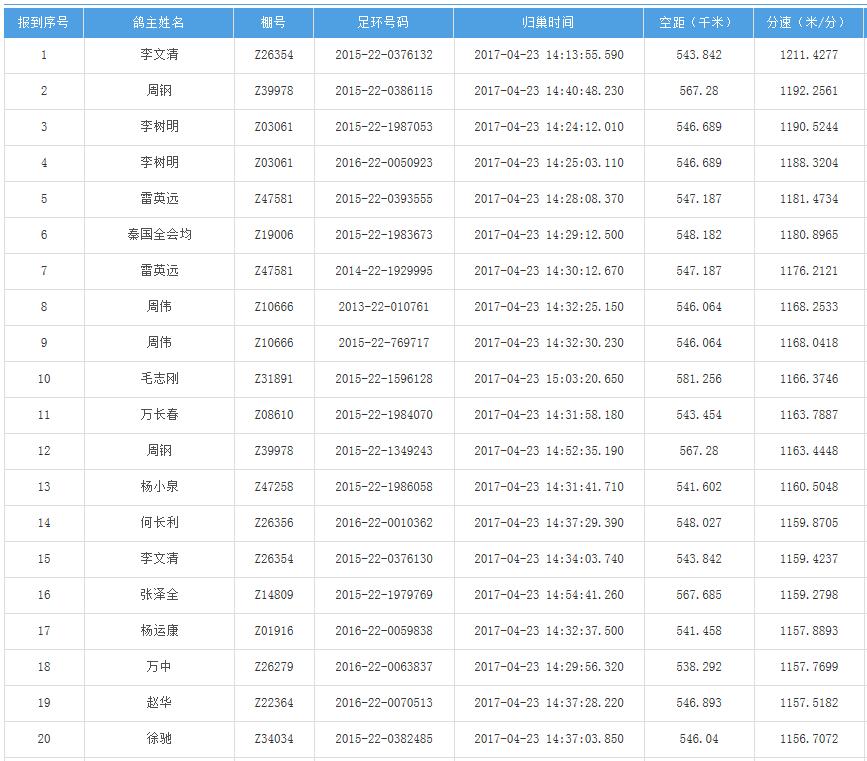Click owner name 徐驰 in row 20

tap(158, 739)
